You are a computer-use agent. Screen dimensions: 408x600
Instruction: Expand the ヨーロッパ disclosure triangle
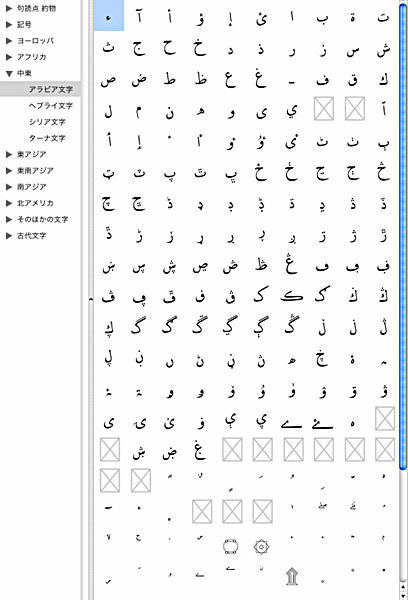coord(9,41)
